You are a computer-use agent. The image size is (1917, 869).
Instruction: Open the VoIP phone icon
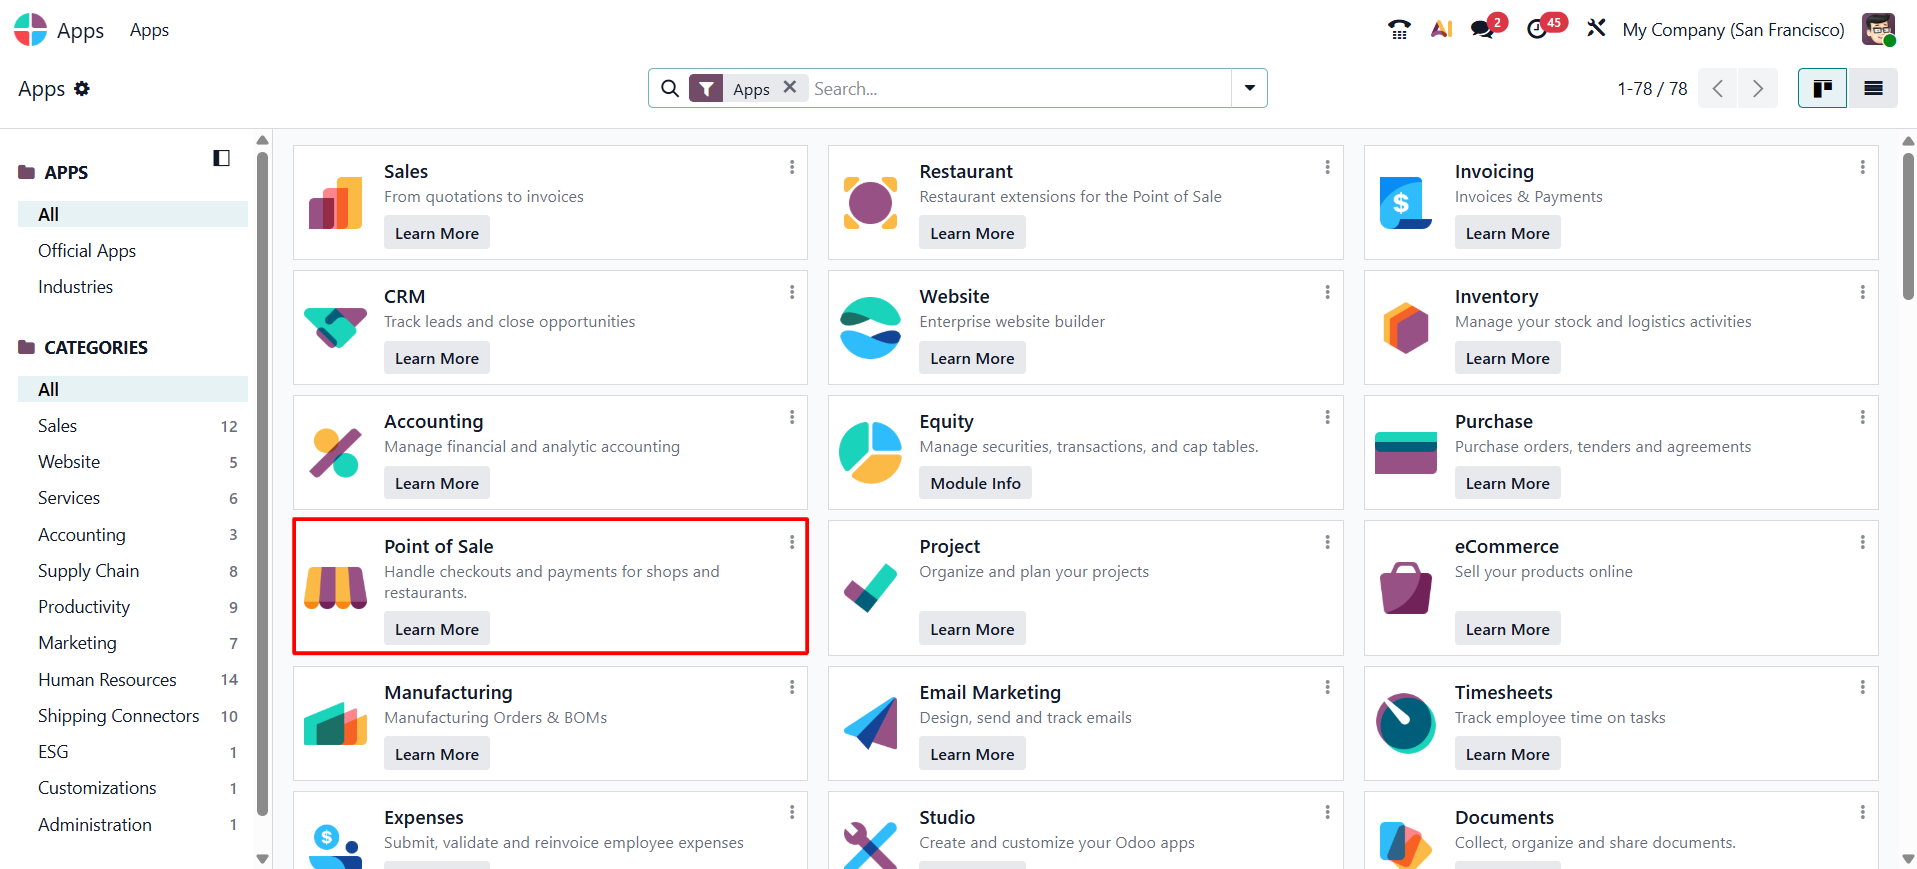tap(1399, 30)
